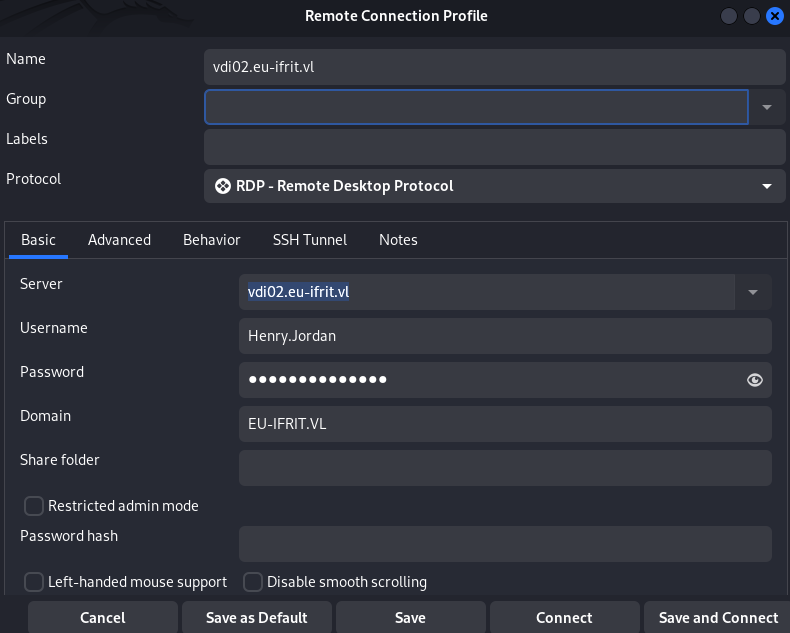Click the Domain field EU-IFRIT.VL
Screen dimensions: 790x633
coord(505,424)
